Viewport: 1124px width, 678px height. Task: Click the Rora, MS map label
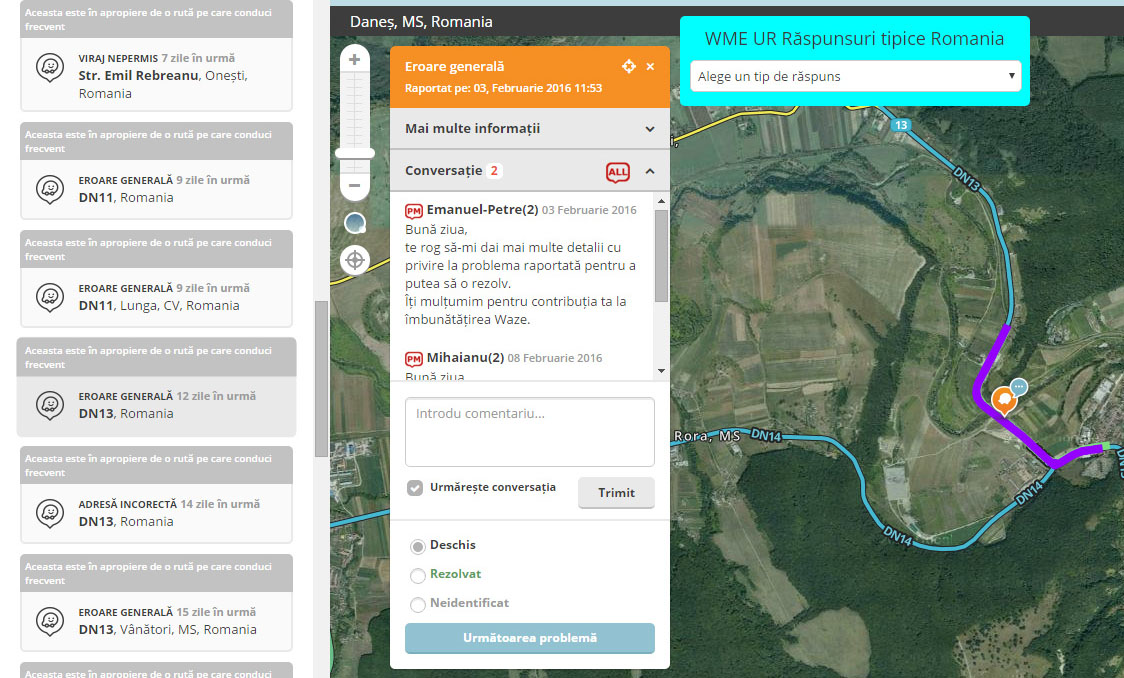[707, 436]
